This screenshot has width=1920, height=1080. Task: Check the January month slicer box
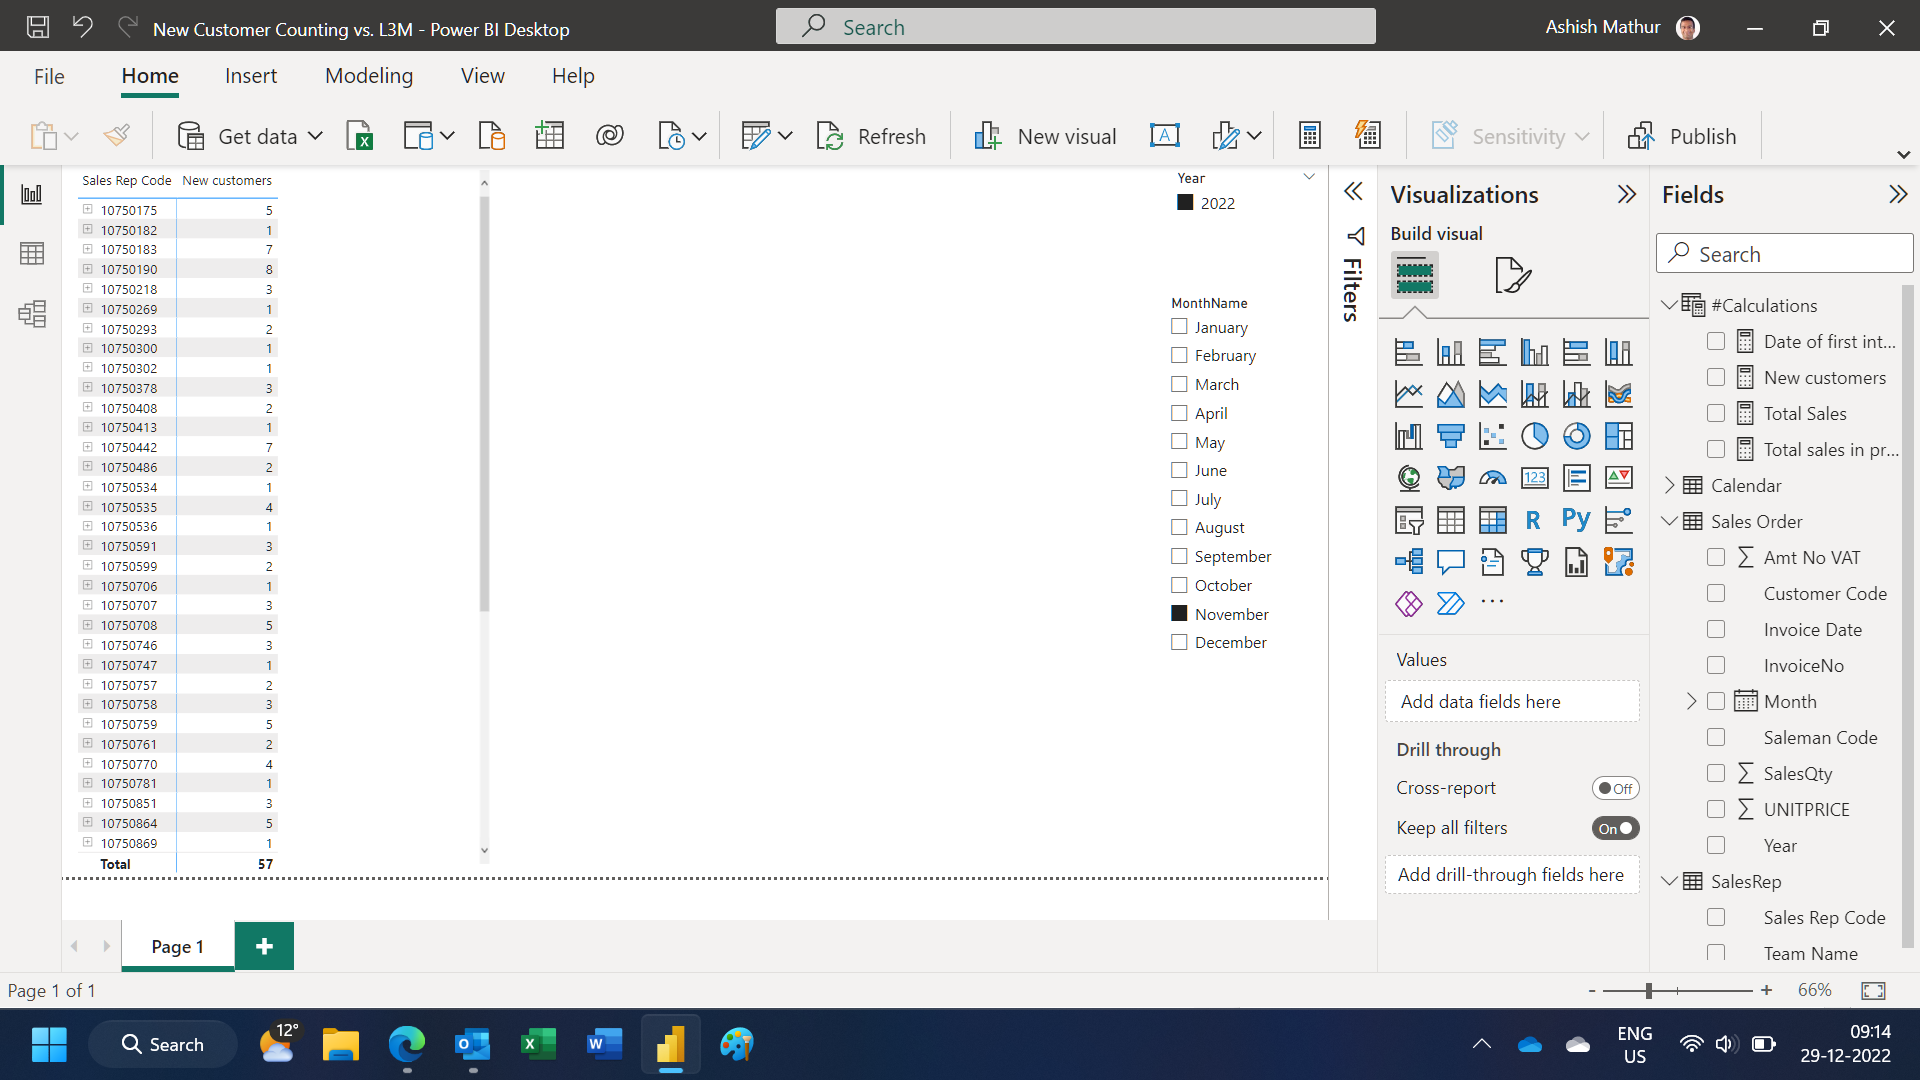pyautogui.click(x=1179, y=327)
